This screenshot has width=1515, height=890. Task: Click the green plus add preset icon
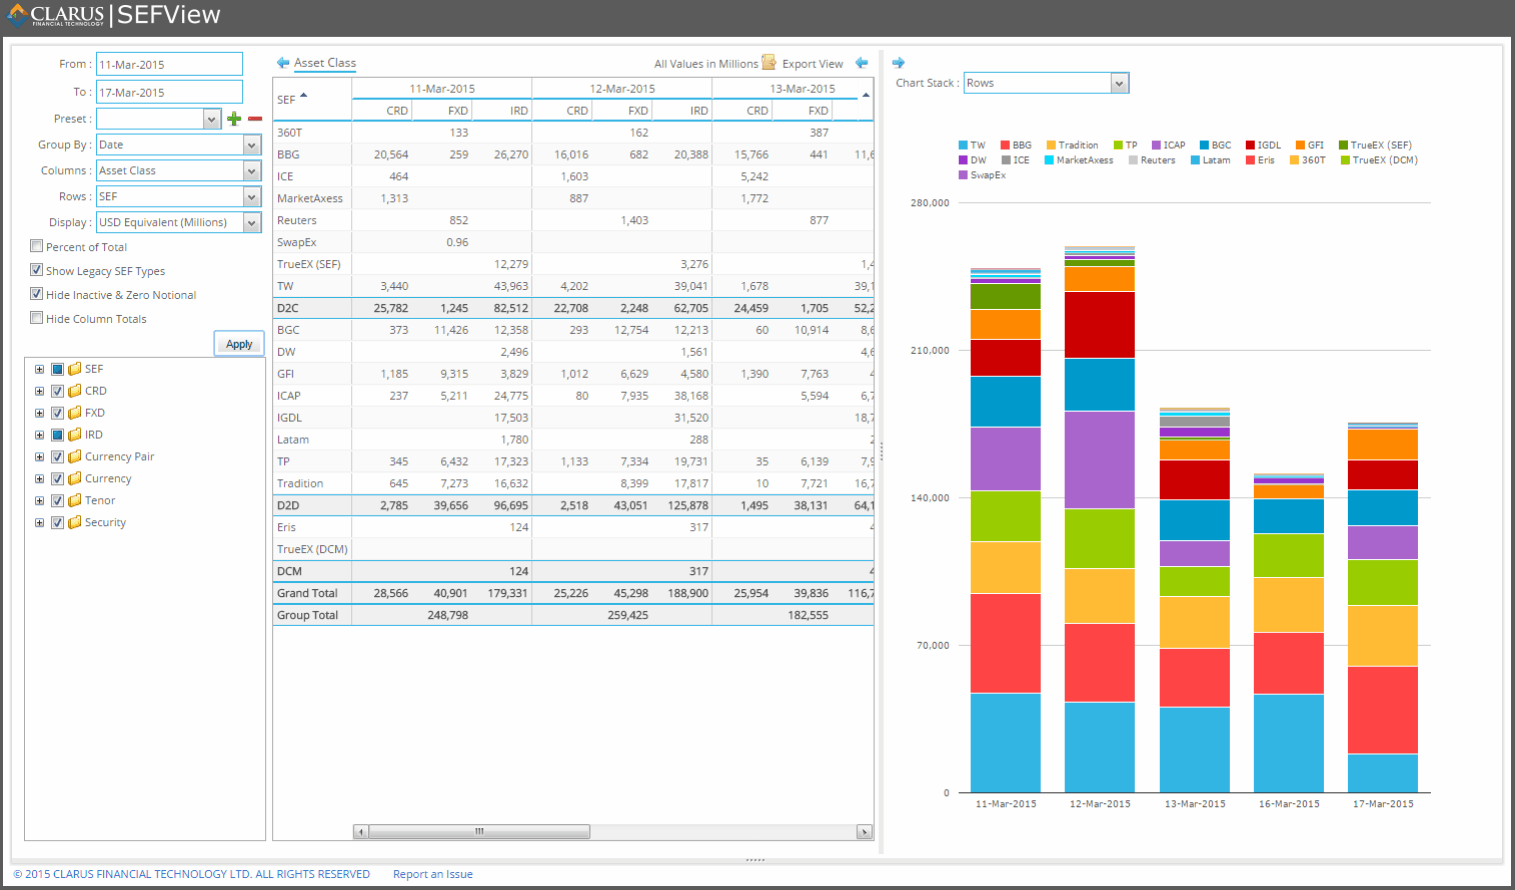click(x=234, y=119)
